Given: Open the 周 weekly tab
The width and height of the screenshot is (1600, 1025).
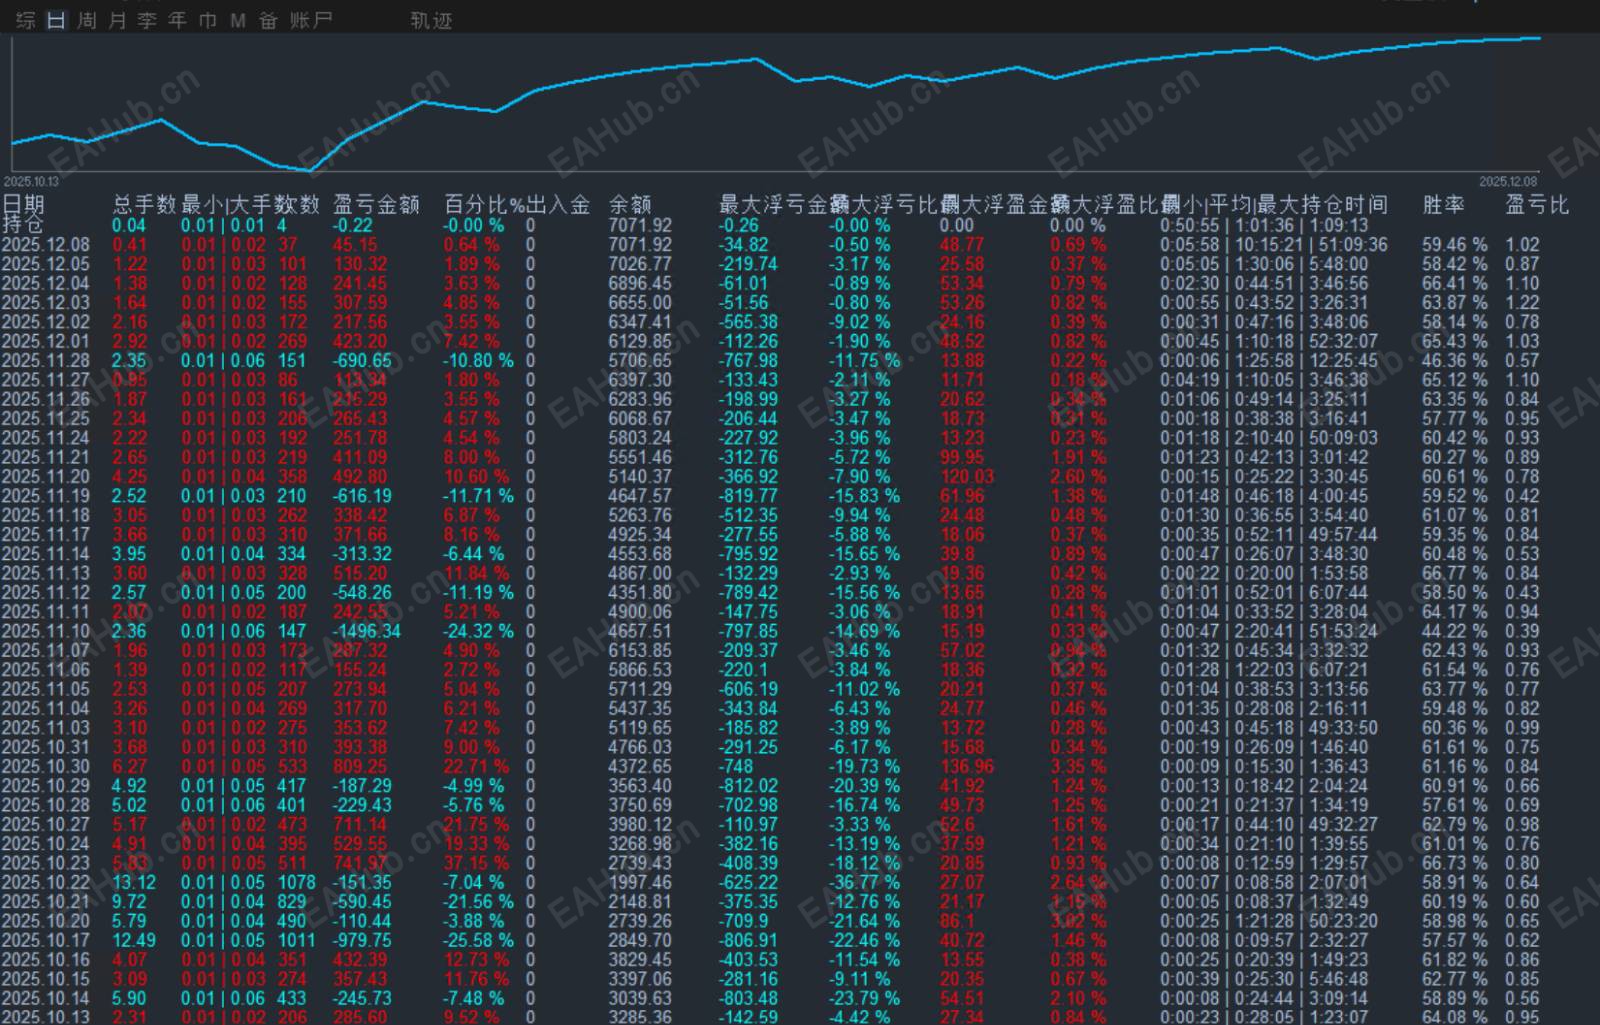Looking at the screenshot, I should (x=87, y=20).
